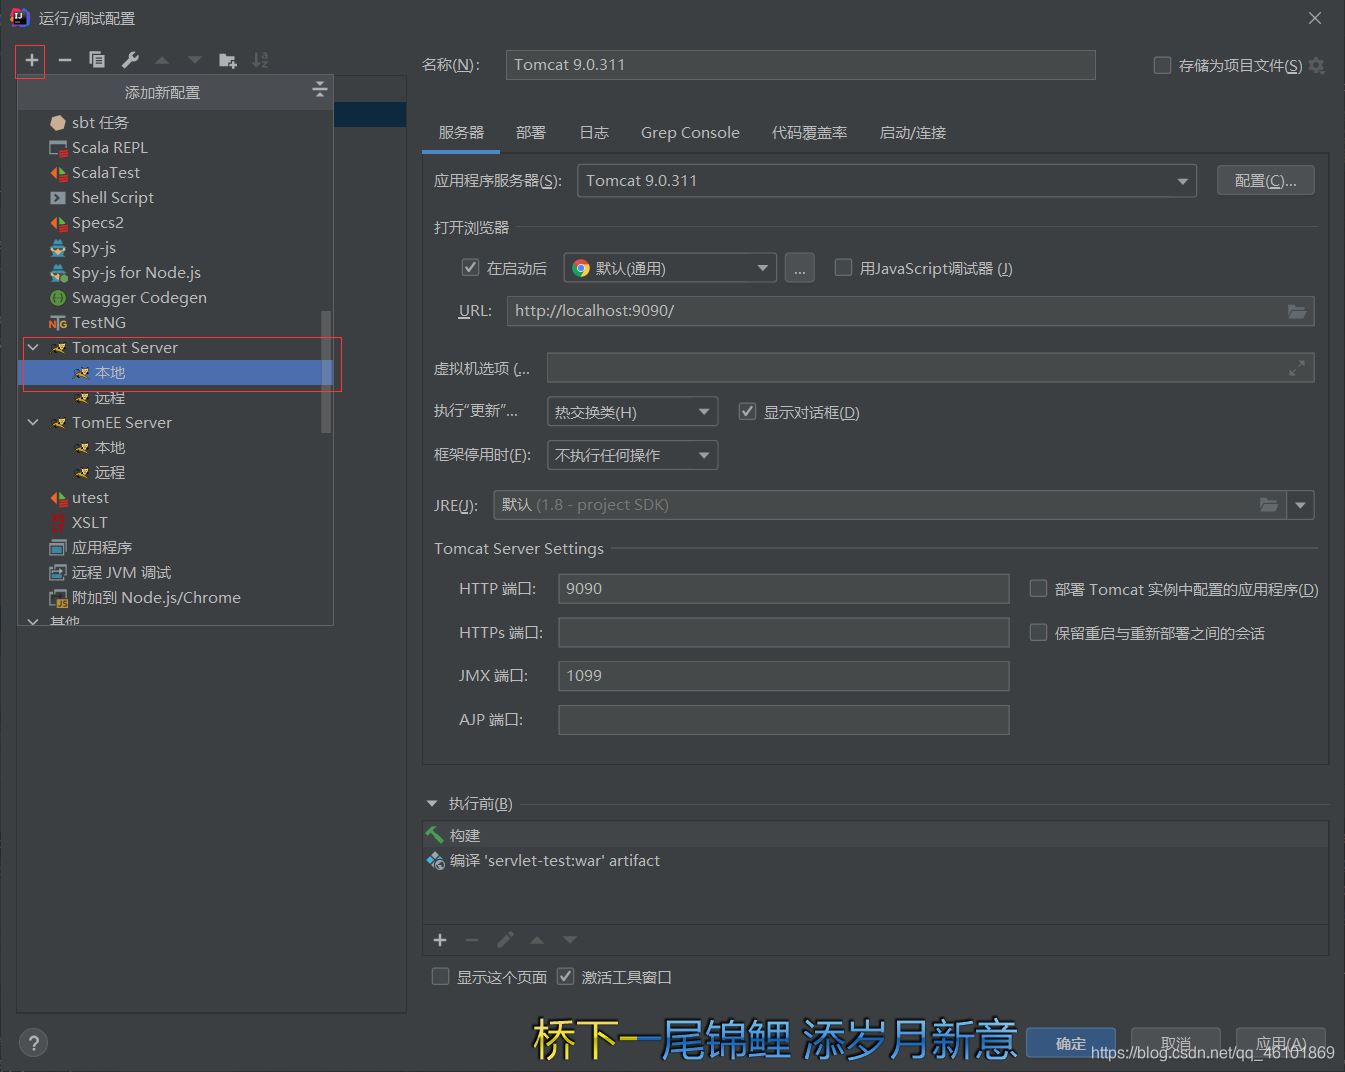The width and height of the screenshot is (1345, 1072).
Task: Switch to the Grep Console tab
Action: (x=690, y=133)
